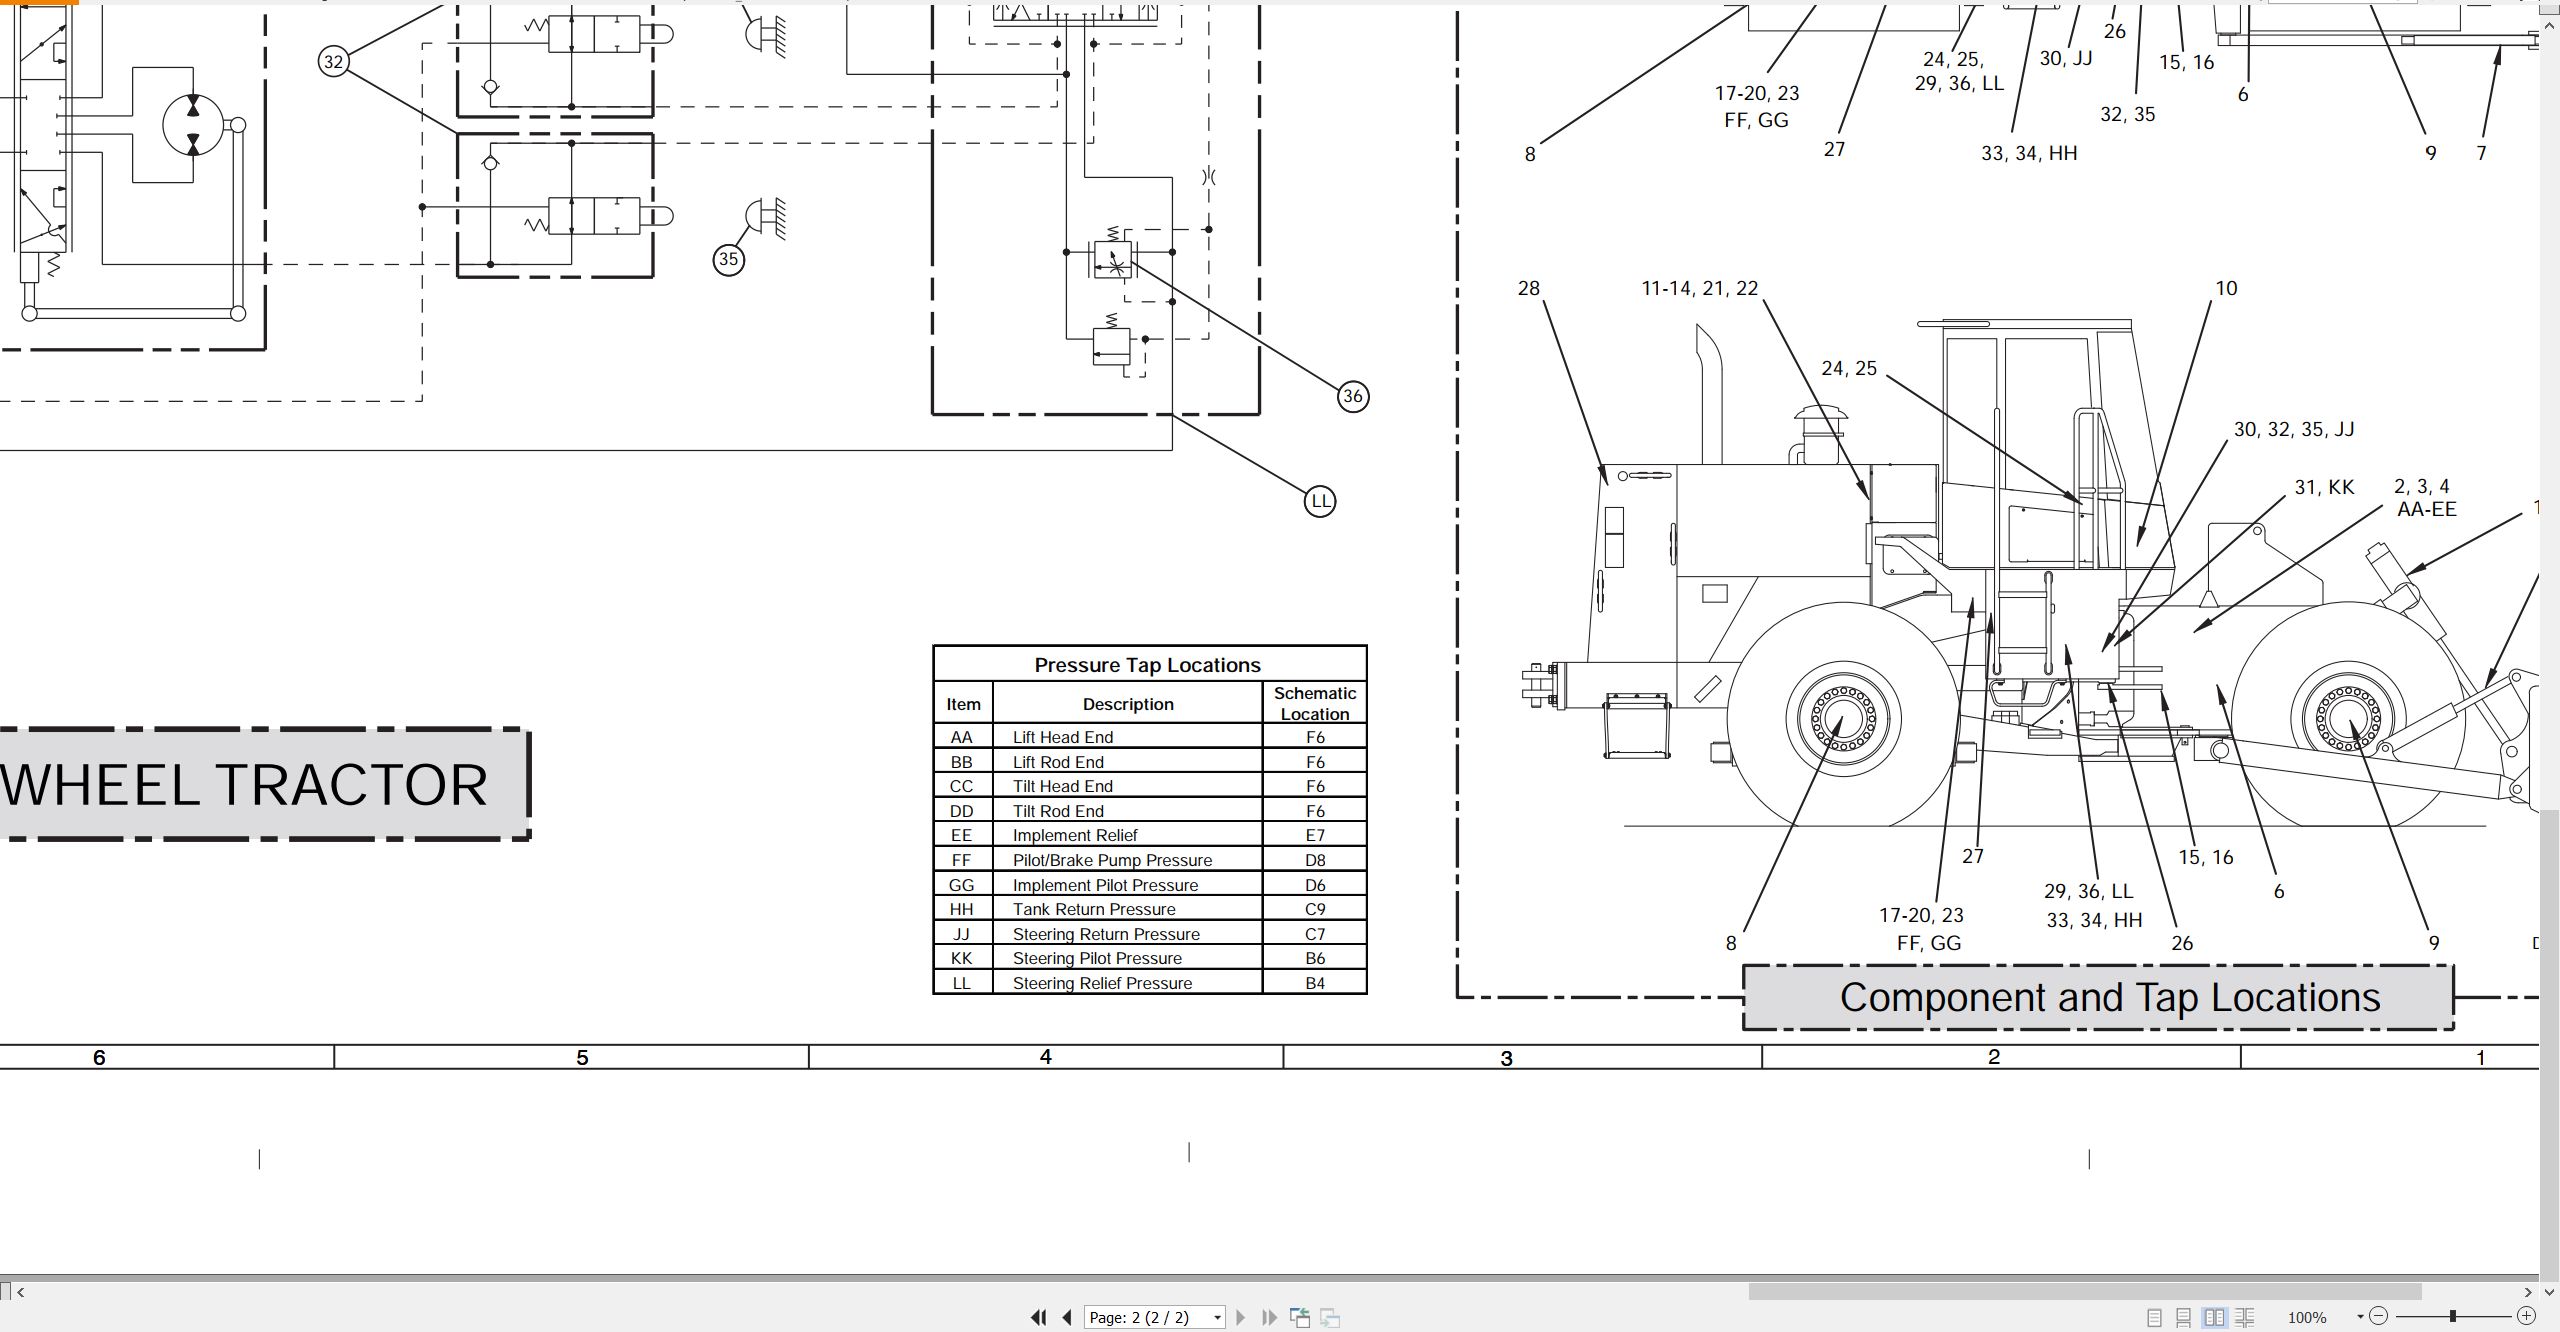Jump to the last page
The width and height of the screenshot is (2560, 1332).
[x=1269, y=1317]
